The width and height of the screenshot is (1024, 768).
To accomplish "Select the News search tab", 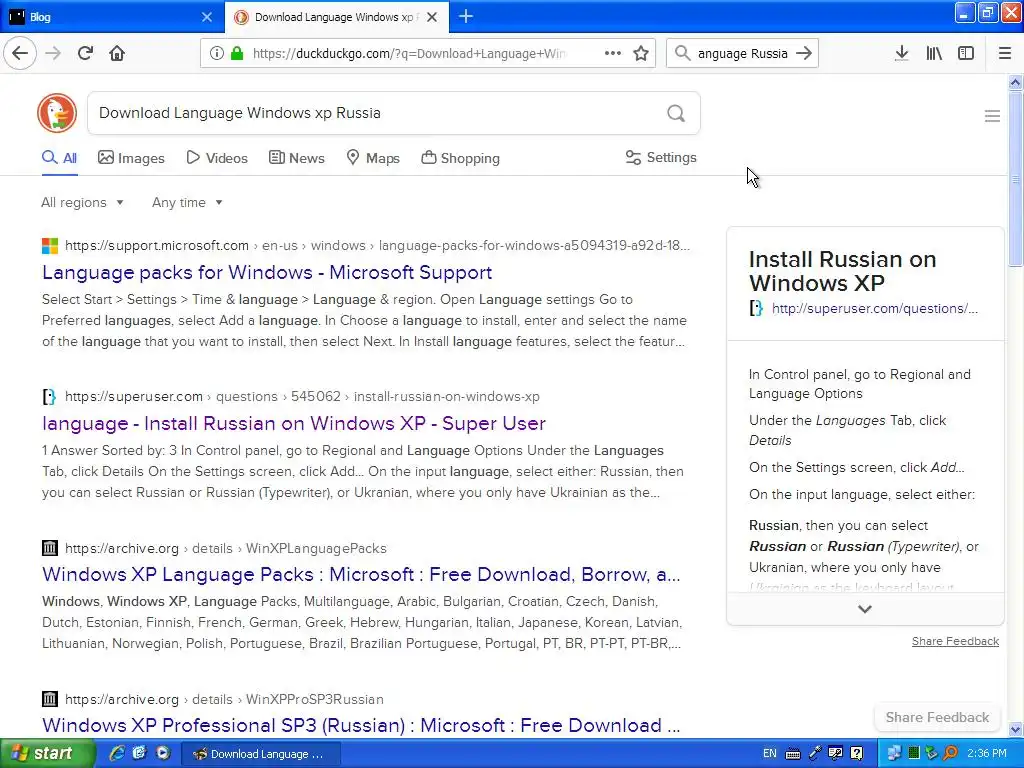I will [x=296, y=158].
